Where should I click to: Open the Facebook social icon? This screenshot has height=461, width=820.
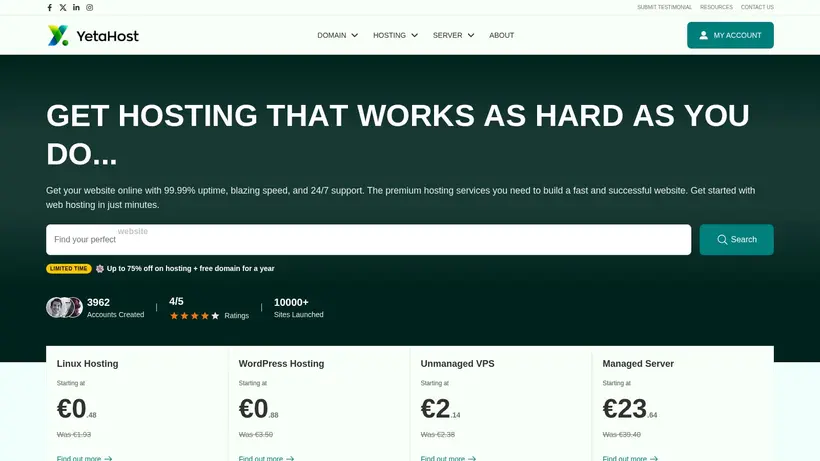click(x=50, y=7)
